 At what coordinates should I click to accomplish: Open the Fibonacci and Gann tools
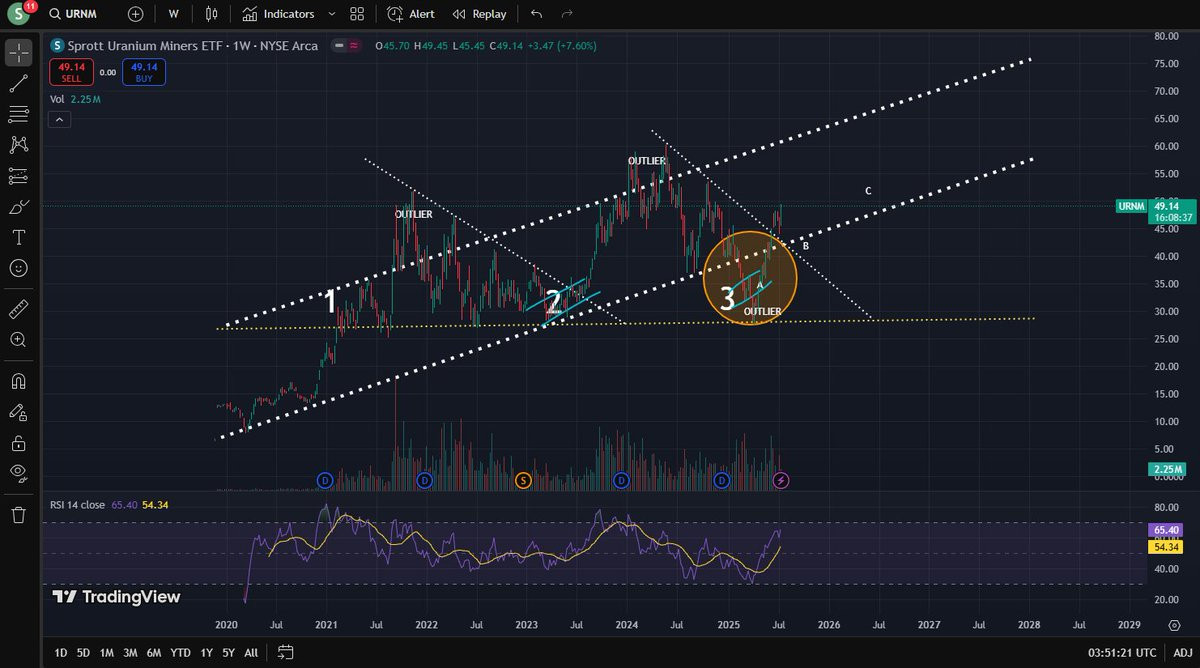pyautogui.click(x=18, y=114)
